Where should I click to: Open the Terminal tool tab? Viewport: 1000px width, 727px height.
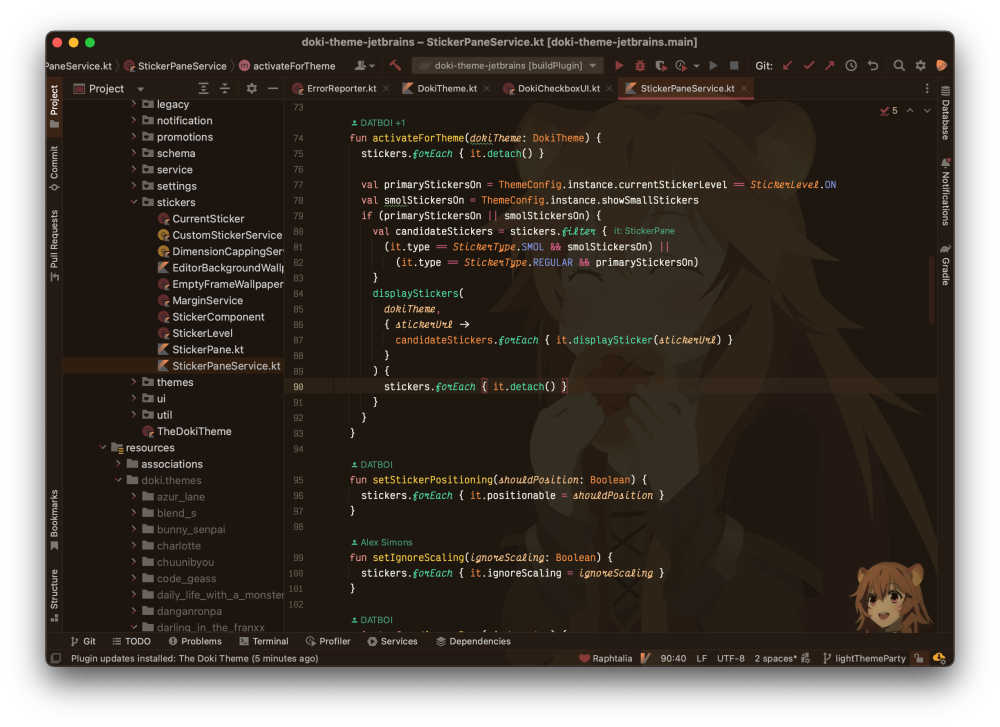coord(264,642)
